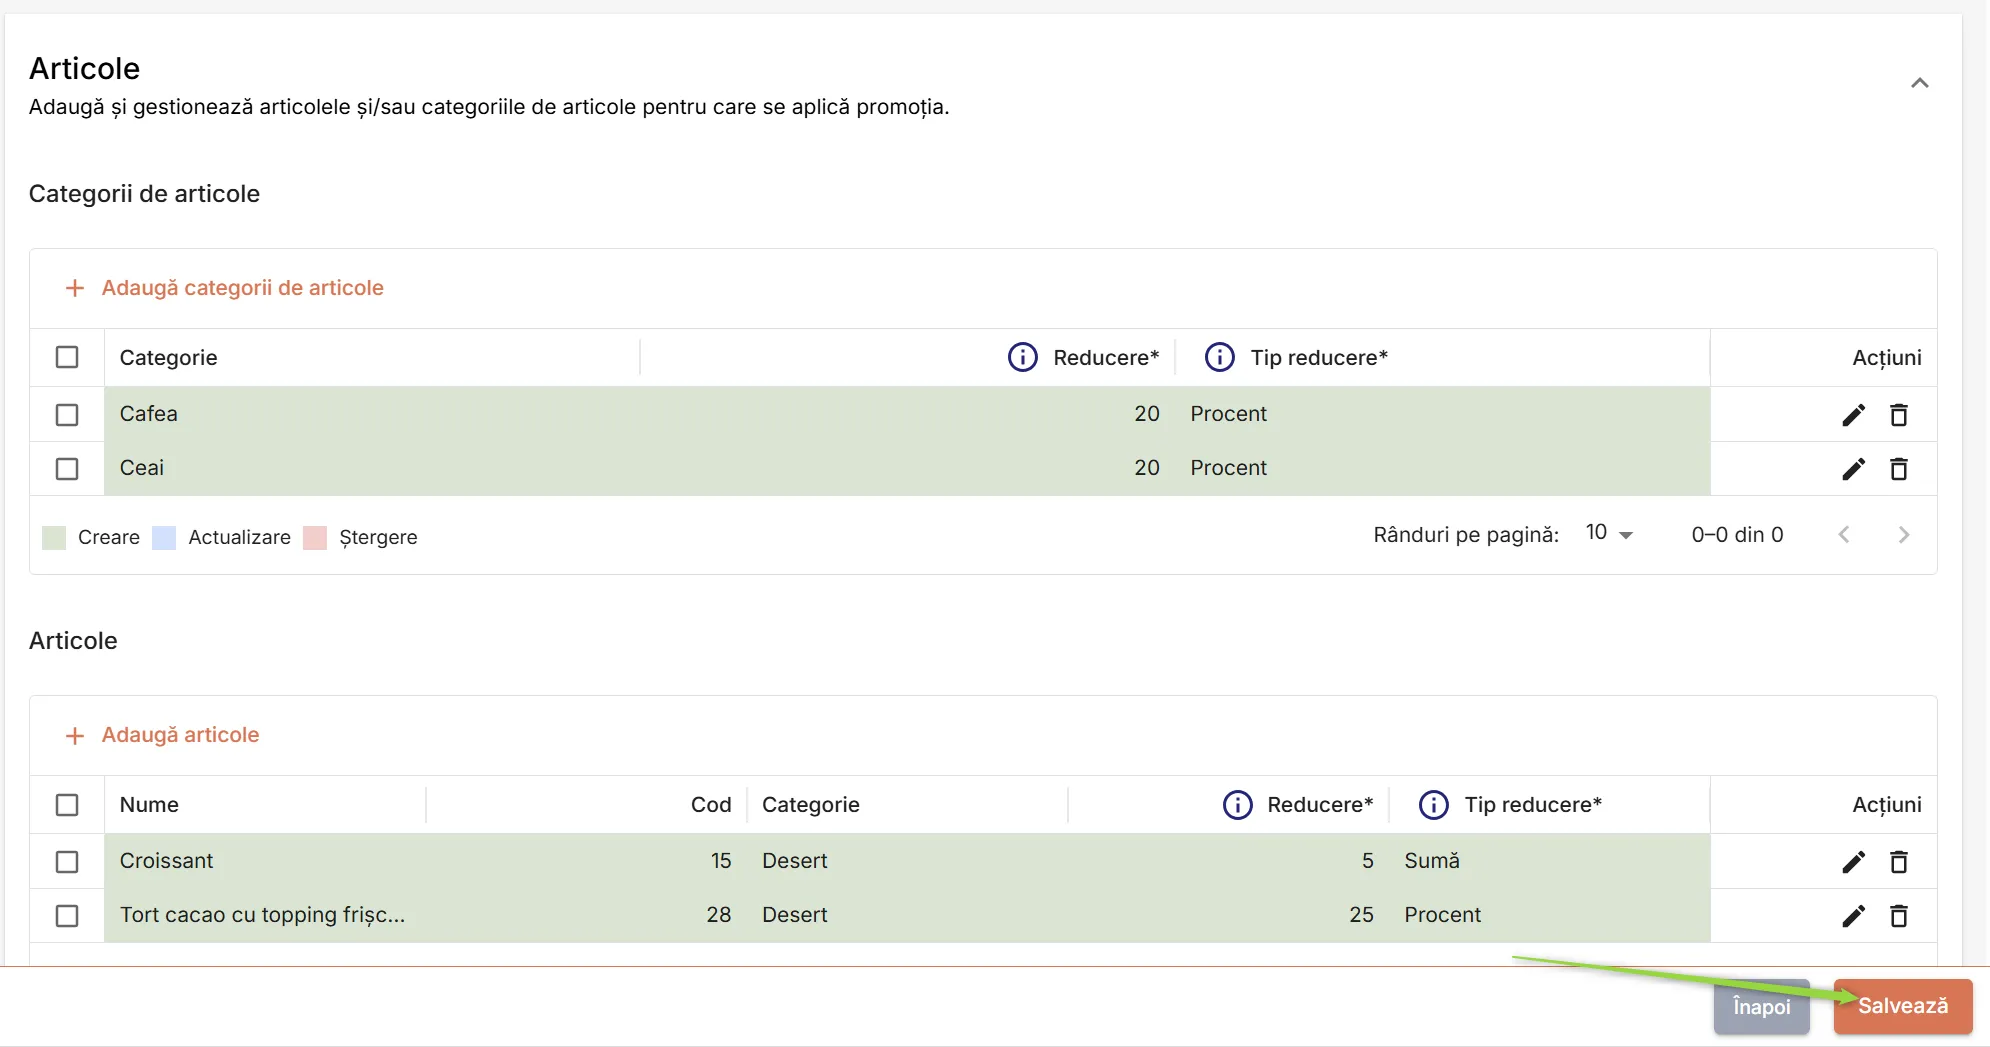Delete the Cafea category row
Viewport: 1990px width, 1047px height.
click(1898, 415)
